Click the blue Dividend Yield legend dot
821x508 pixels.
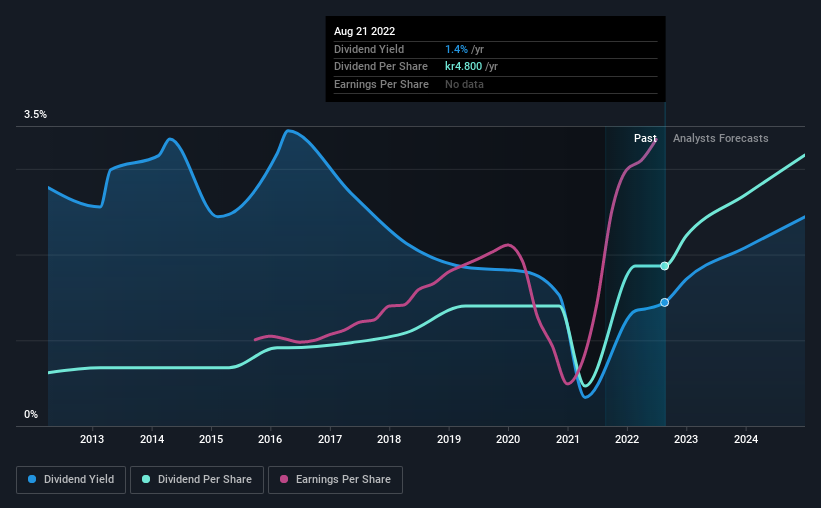tap(32, 479)
